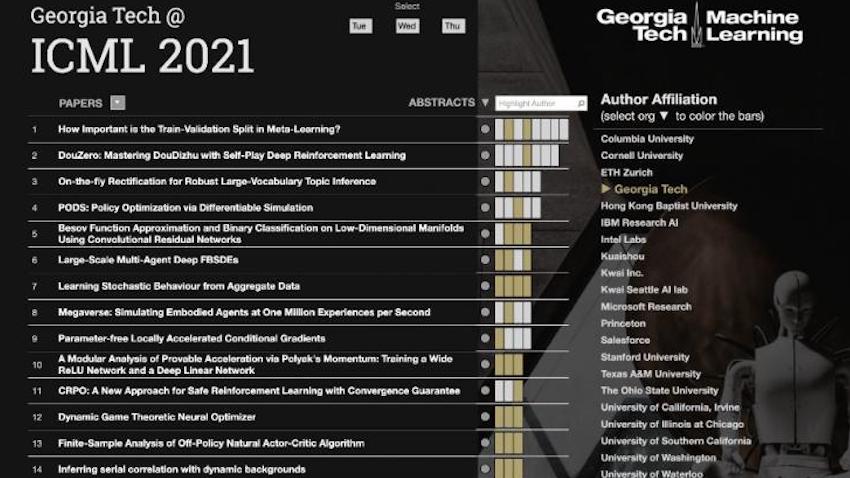Image resolution: width=850 pixels, height=478 pixels.
Task: Select Hong Kong Baptist University affiliation
Action: coord(669,206)
